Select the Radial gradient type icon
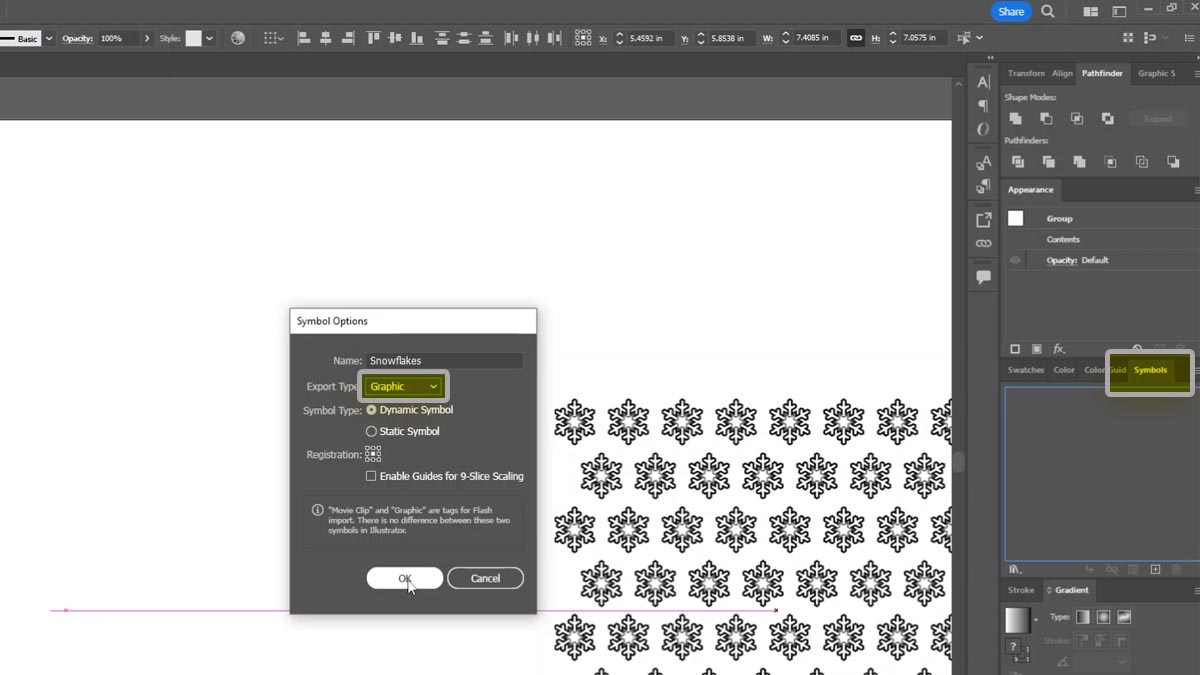 click(1104, 617)
